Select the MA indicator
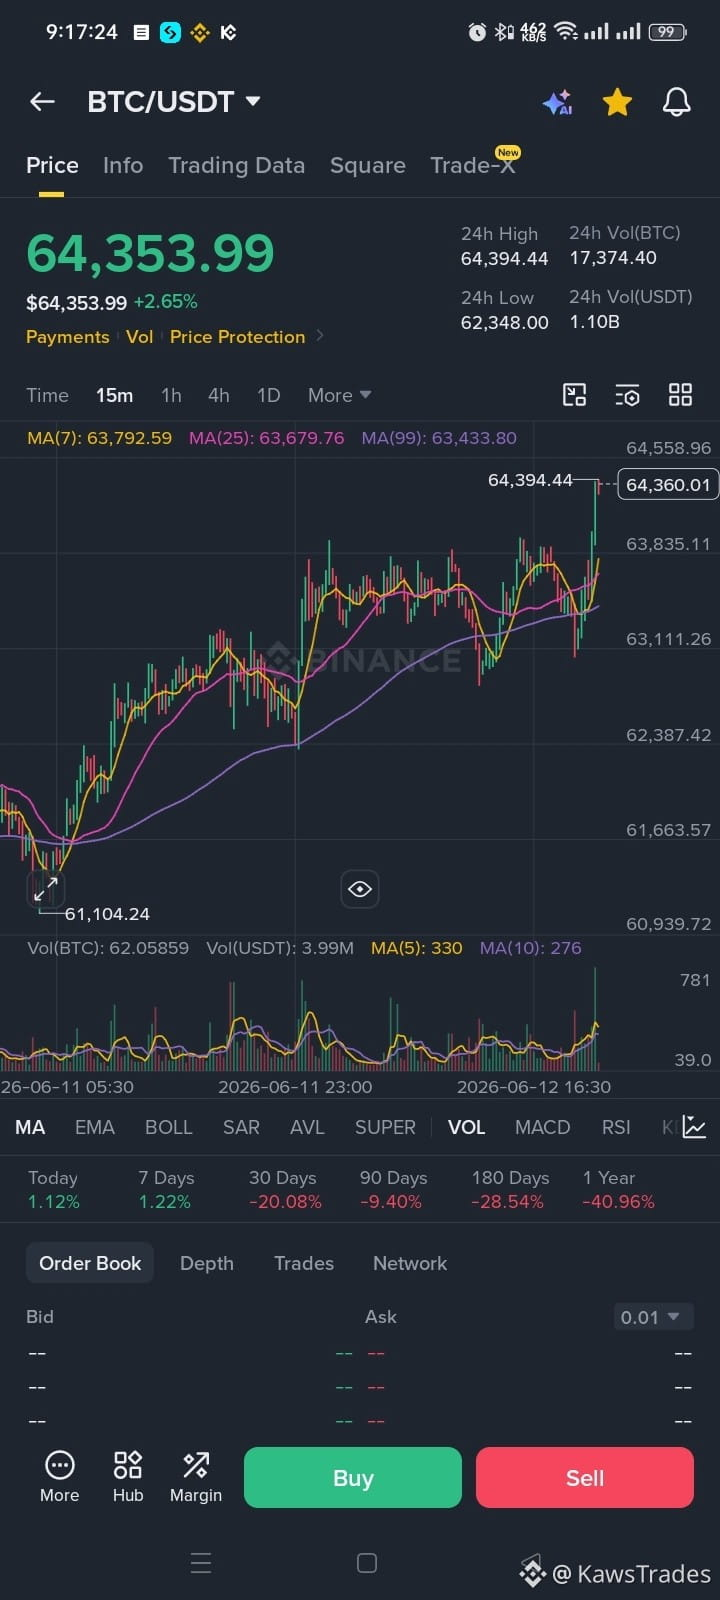This screenshot has height=1600, width=720. tap(30, 1127)
